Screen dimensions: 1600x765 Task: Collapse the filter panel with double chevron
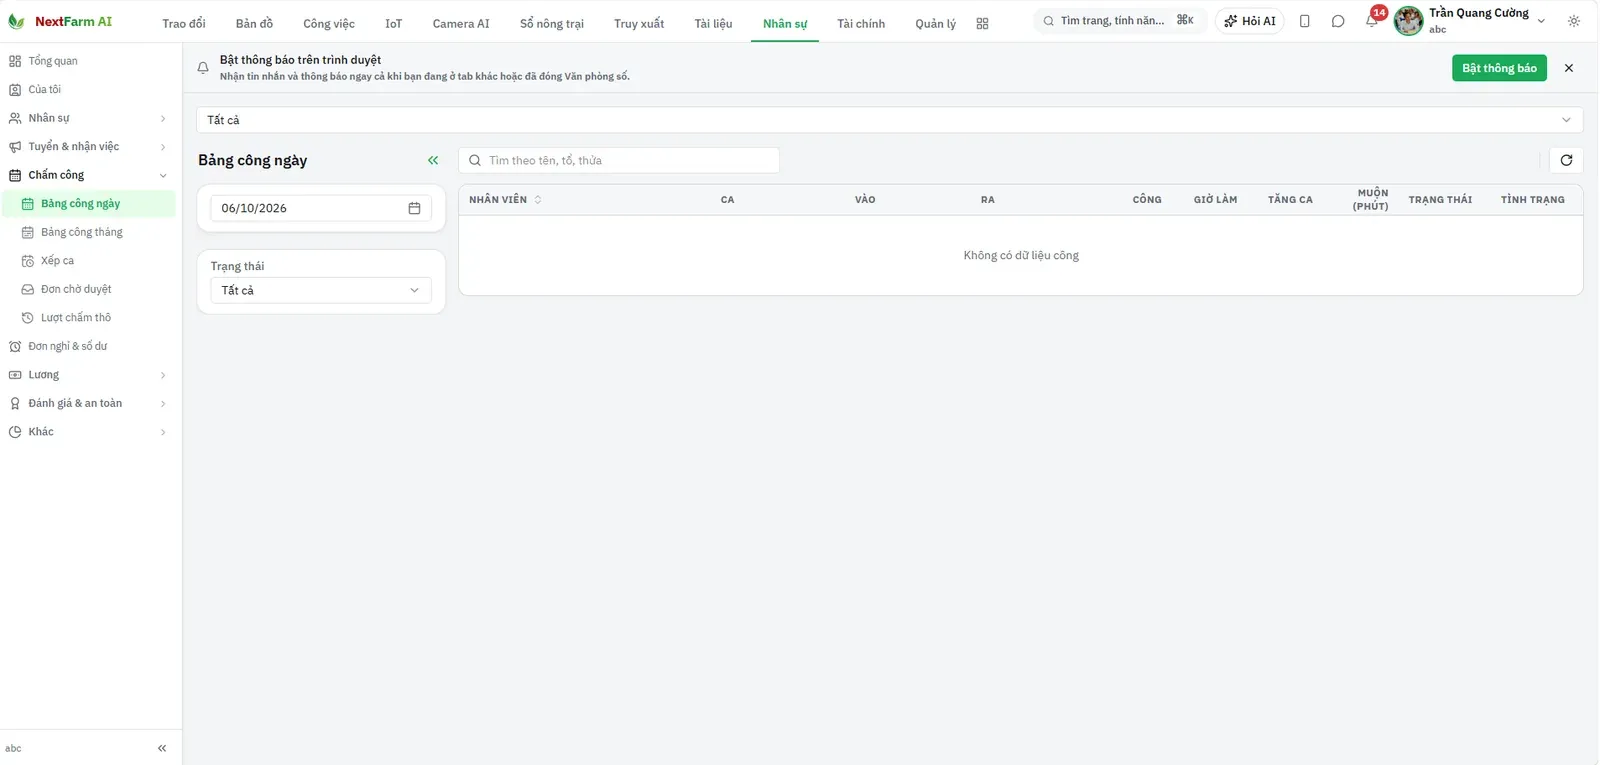(x=433, y=160)
